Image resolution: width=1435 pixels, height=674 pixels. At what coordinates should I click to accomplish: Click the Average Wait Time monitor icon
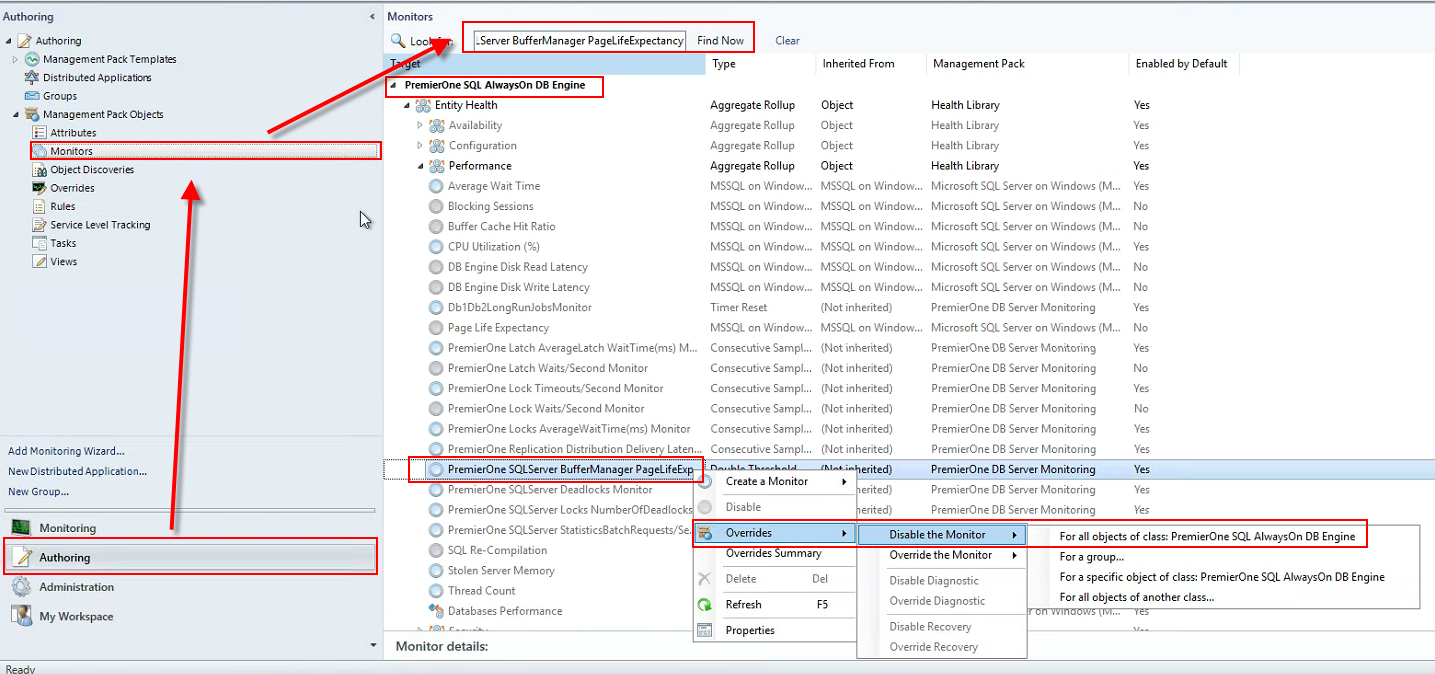(x=436, y=186)
